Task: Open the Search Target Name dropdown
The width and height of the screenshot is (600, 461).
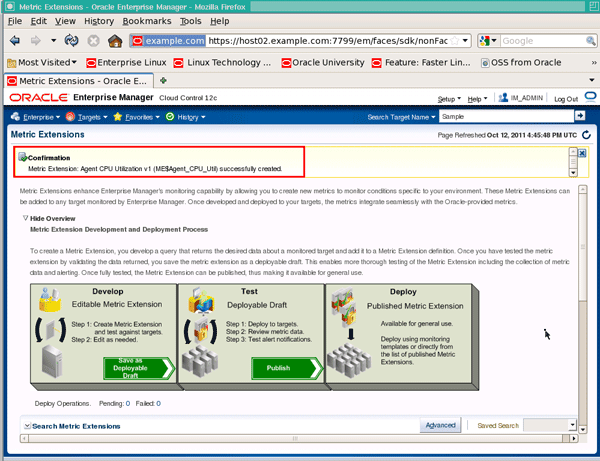Action: (x=401, y=117)
